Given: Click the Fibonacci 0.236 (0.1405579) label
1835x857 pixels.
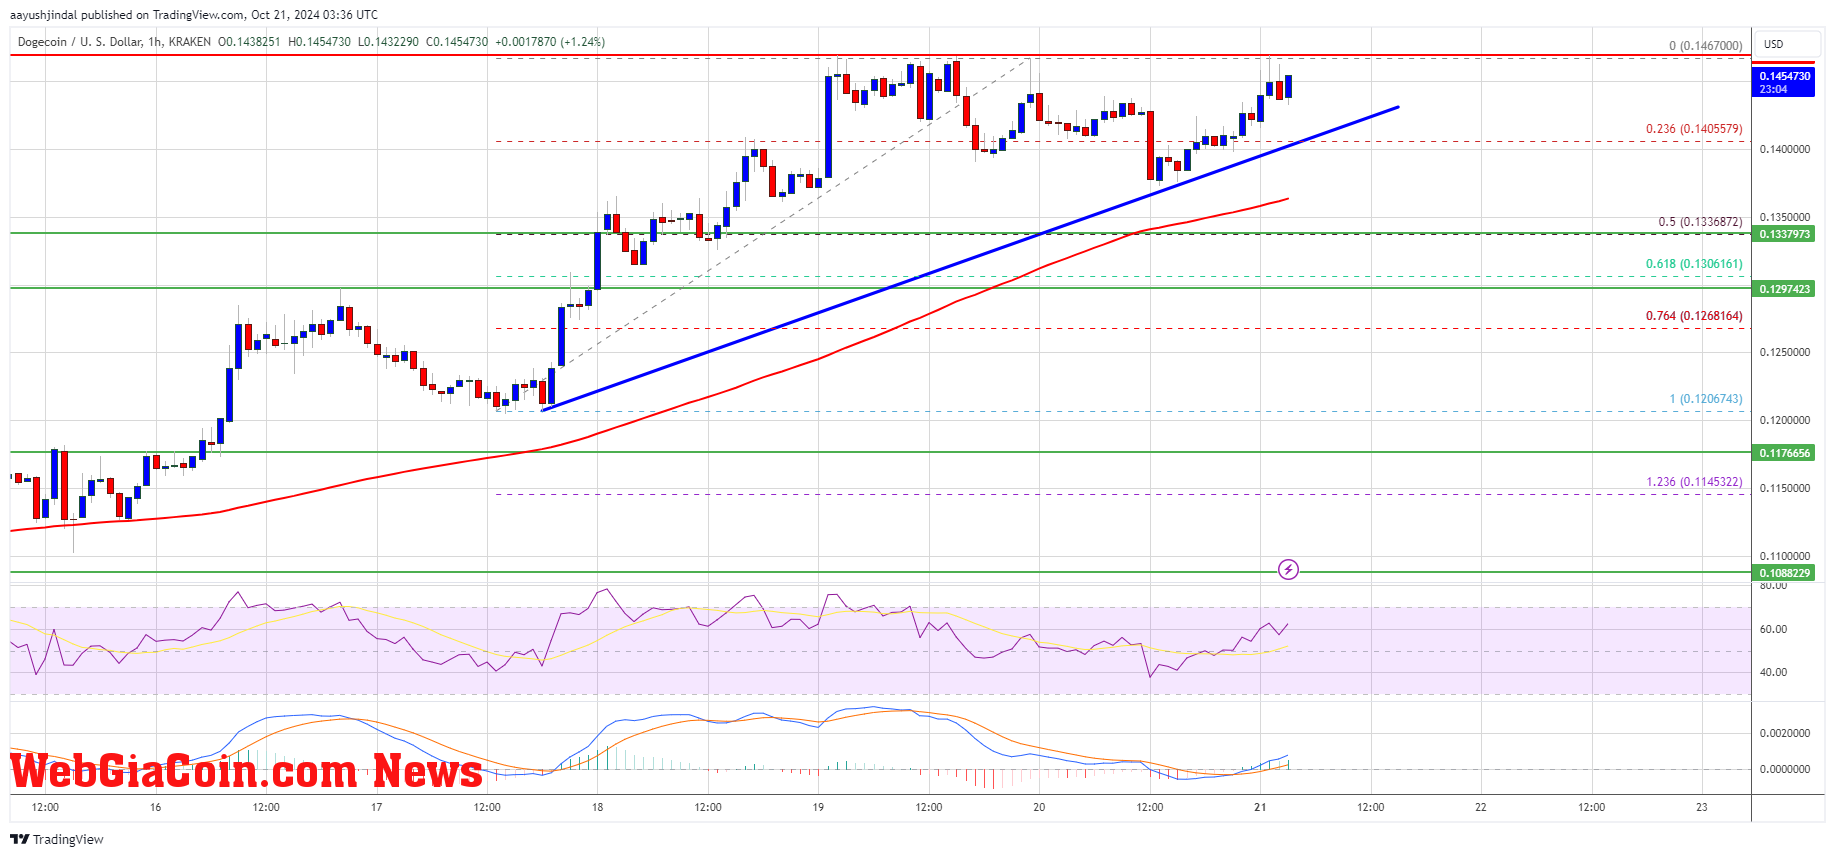Looking at the screenshot, I should pyautogui.click(x=1694, y=129).
